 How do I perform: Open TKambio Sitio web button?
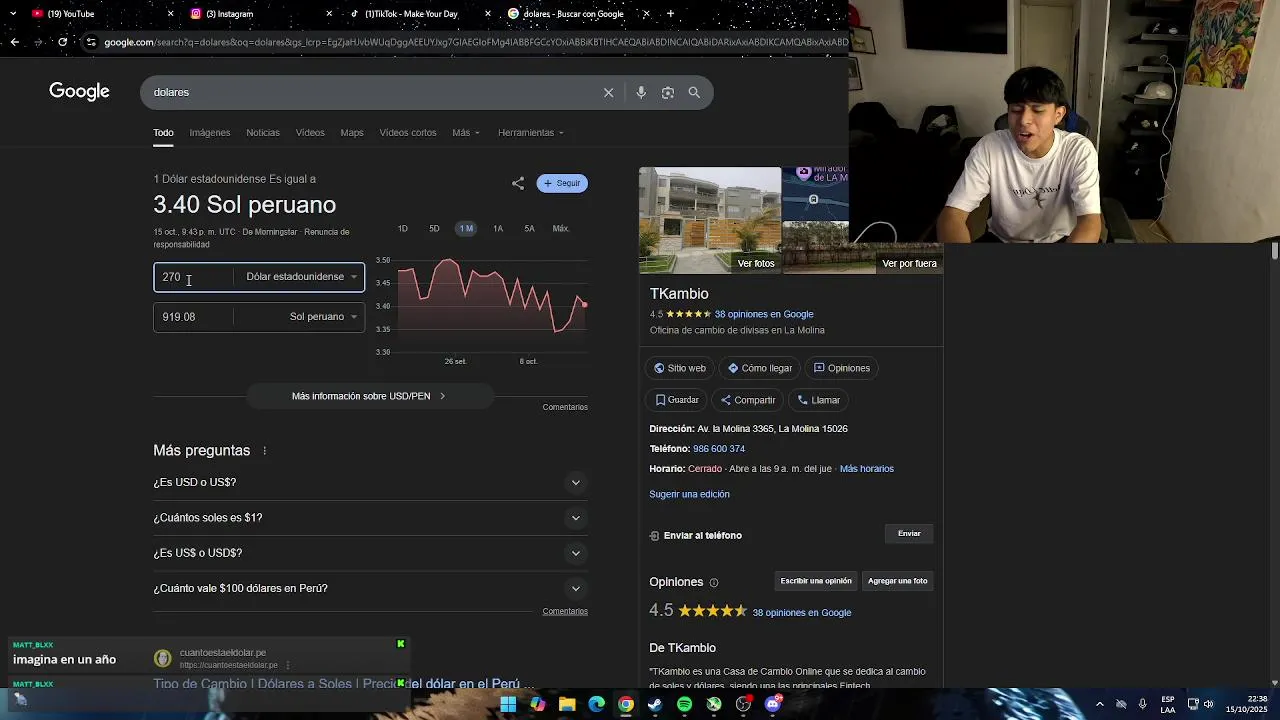(680, 368)
